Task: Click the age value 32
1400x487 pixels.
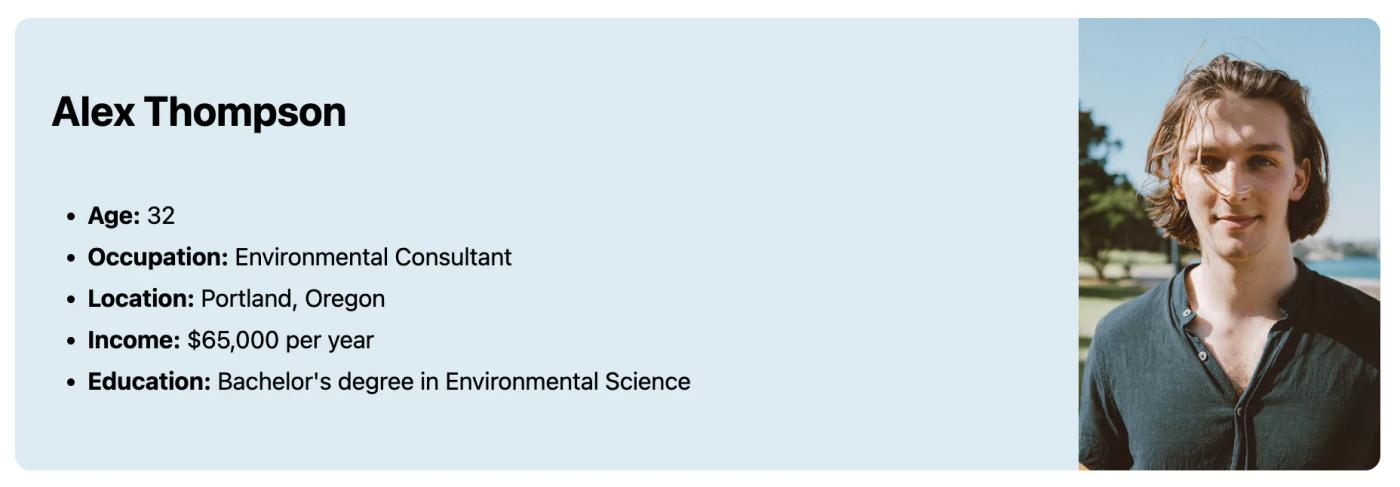Action: point(161,215)
